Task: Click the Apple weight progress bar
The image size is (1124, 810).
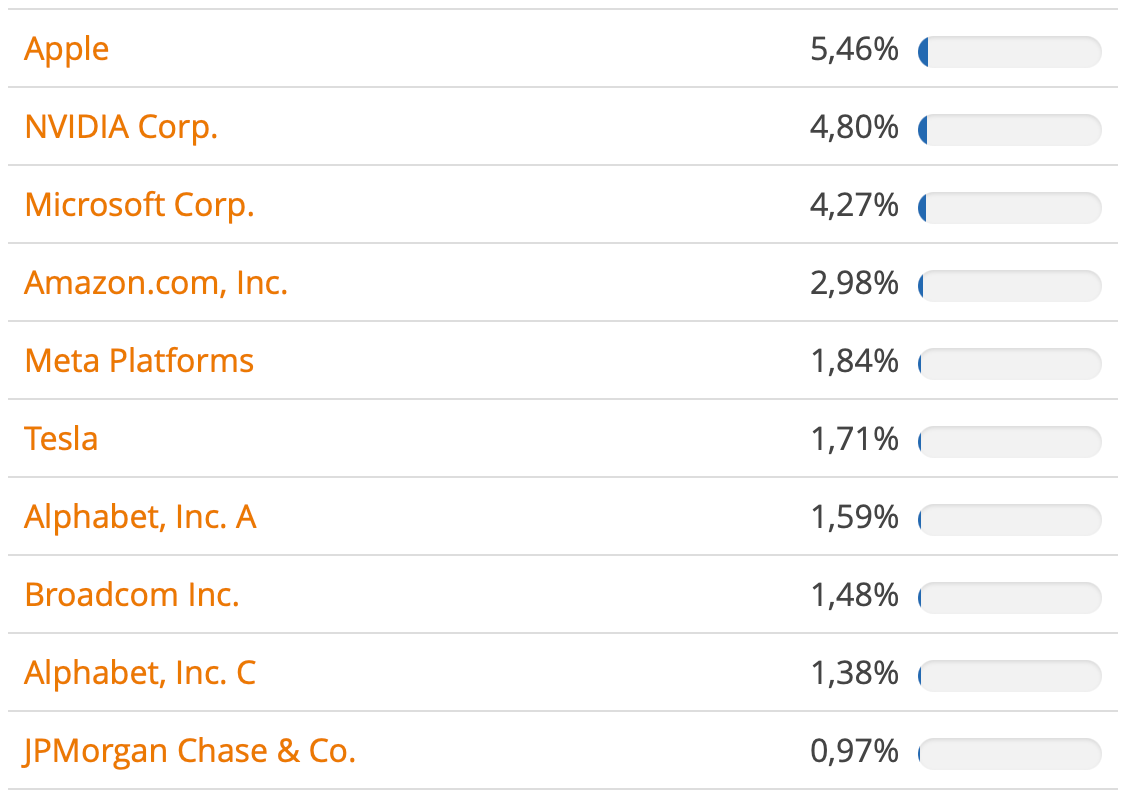Action: (x=1009, y=51)
